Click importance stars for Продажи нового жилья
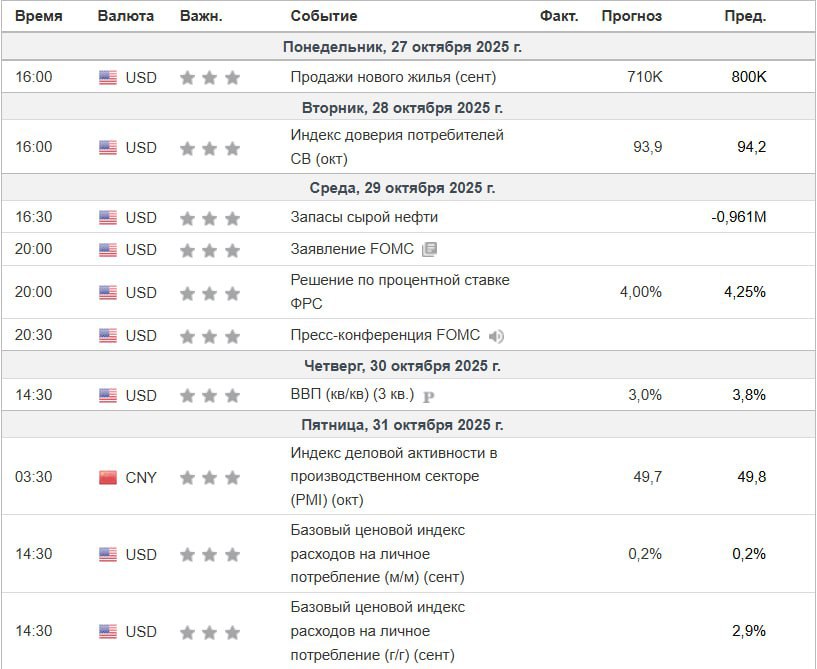 click(x=210, y=78)
